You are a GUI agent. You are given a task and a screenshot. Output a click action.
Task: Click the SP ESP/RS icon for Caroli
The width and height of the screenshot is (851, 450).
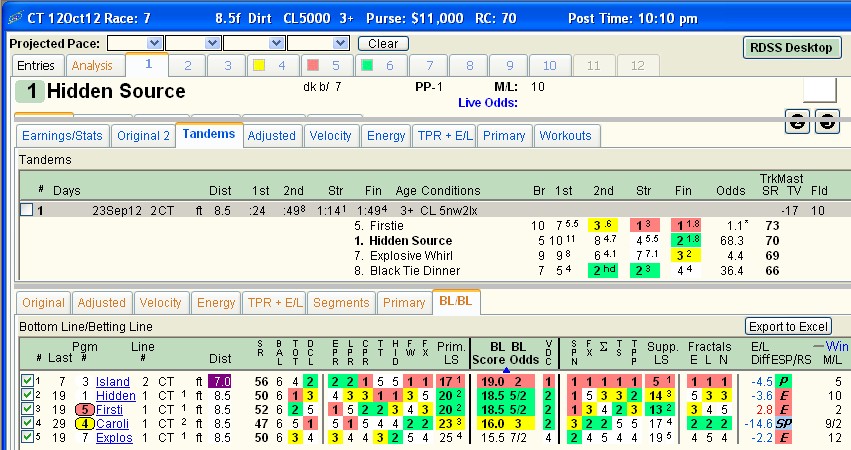point(784,423)
